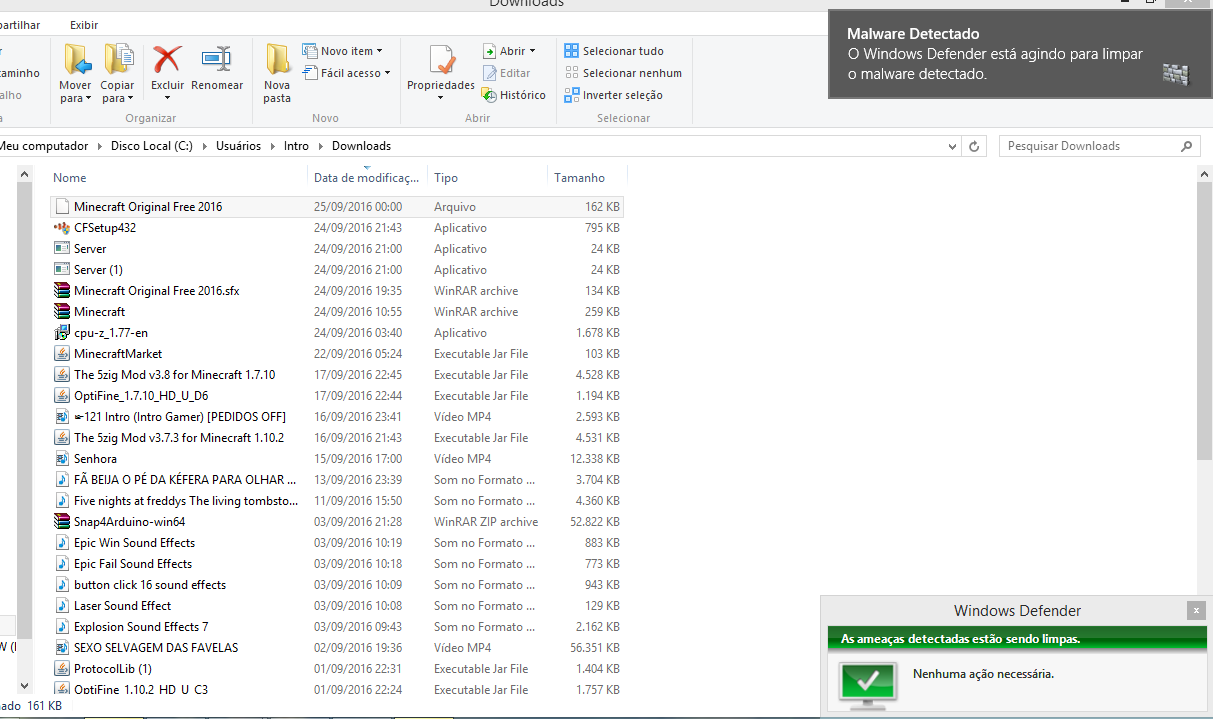Image resolution: width=1213 pixels, height=719 pixels.
Task: Click the Senhora MP4 video icon
Action: coord(62,459)
